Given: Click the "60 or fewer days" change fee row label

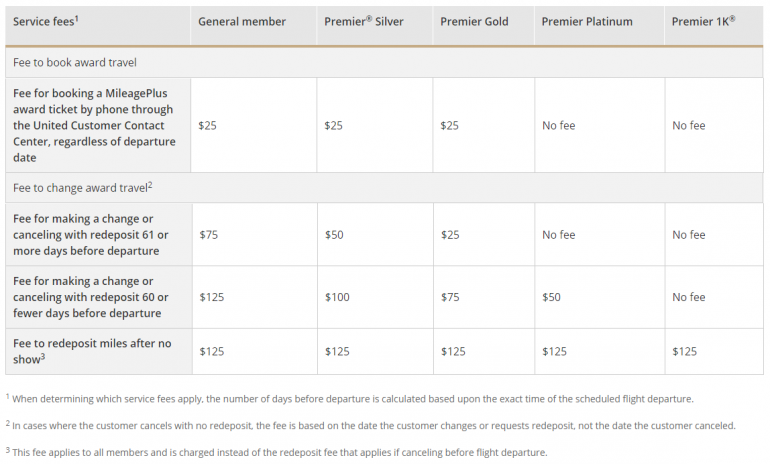Looking at the screenshot, I should (x=91, y=297).
